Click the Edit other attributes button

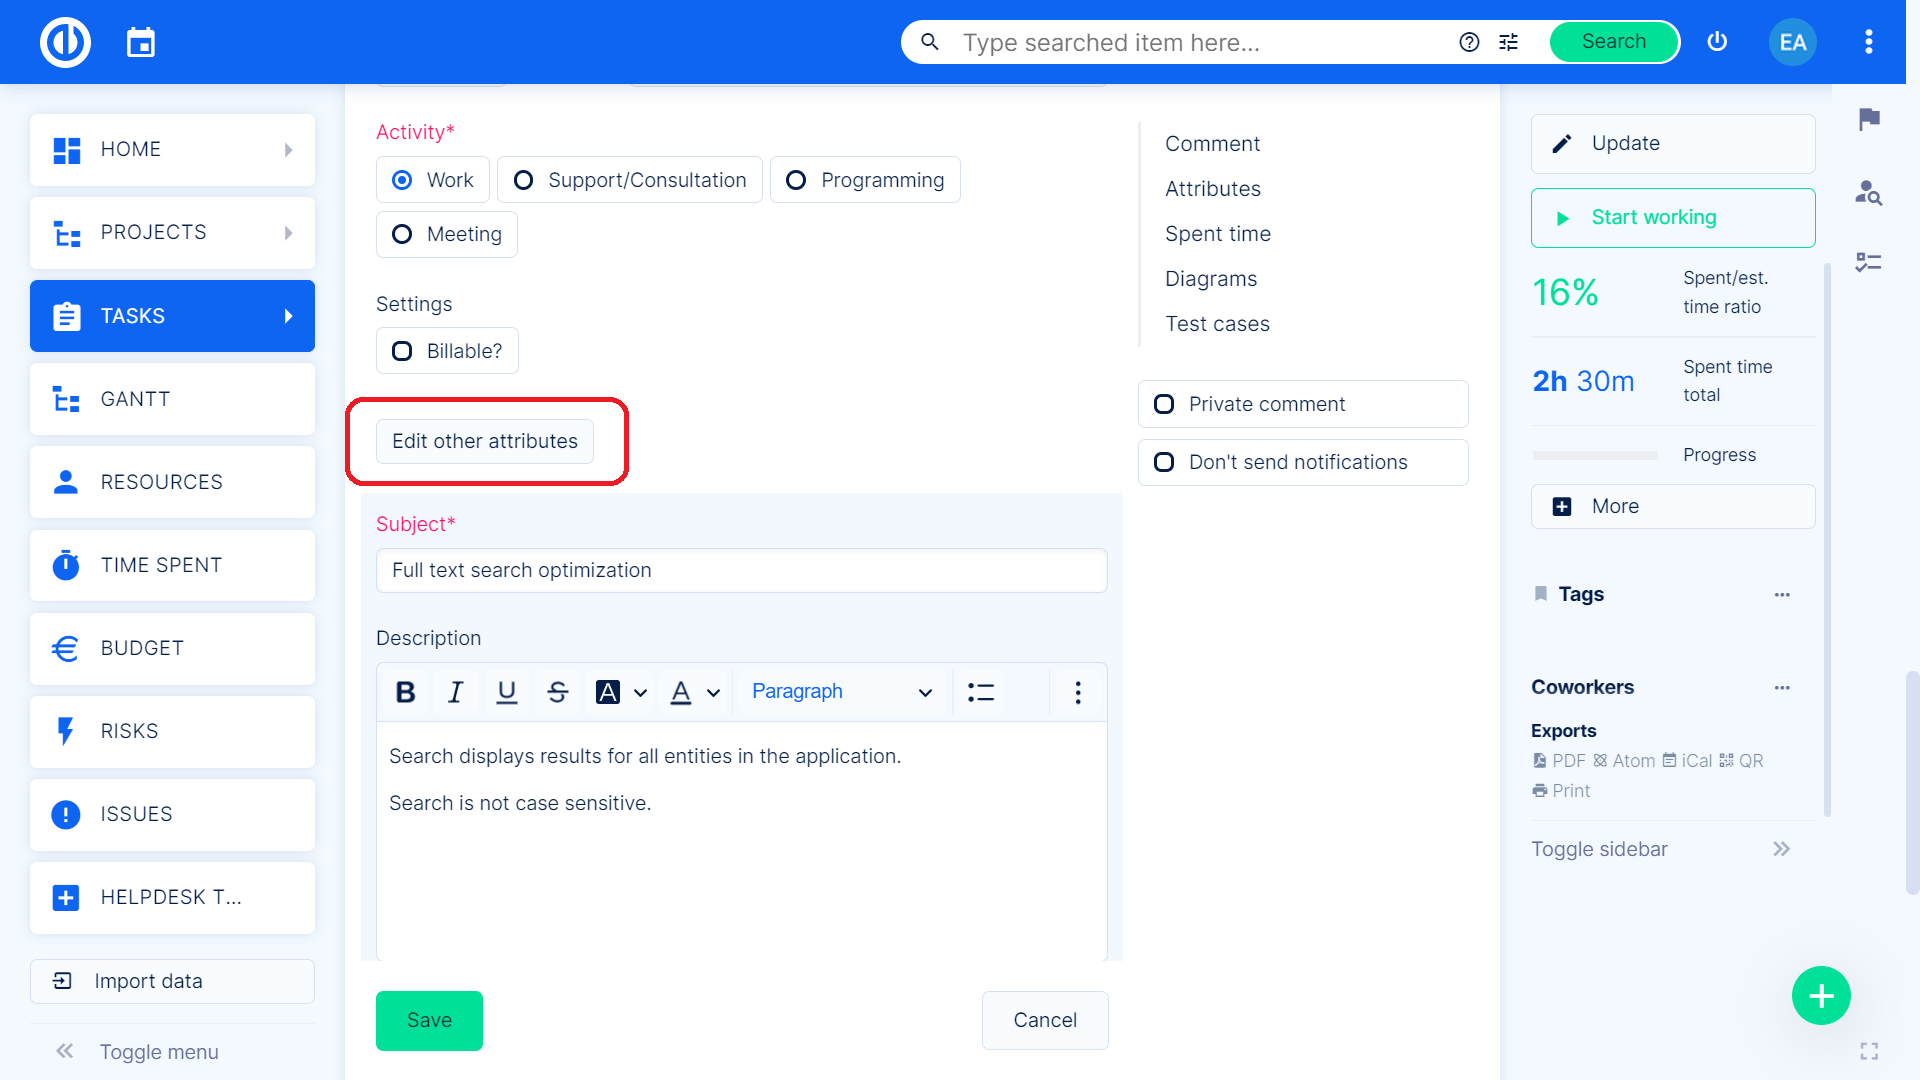pos(485,441)
